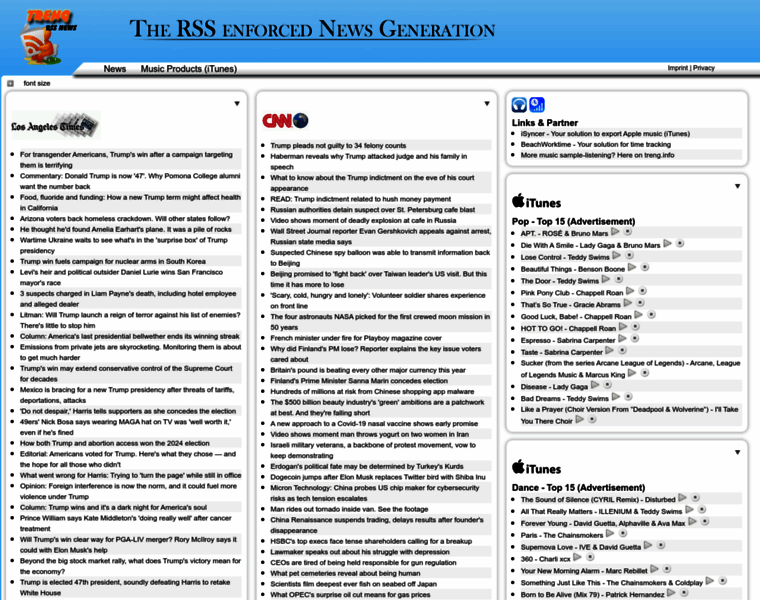Play sample of Espresso by Sabrina Carpenter
Viewport: 760px width, 600px height.
[623, 338]
